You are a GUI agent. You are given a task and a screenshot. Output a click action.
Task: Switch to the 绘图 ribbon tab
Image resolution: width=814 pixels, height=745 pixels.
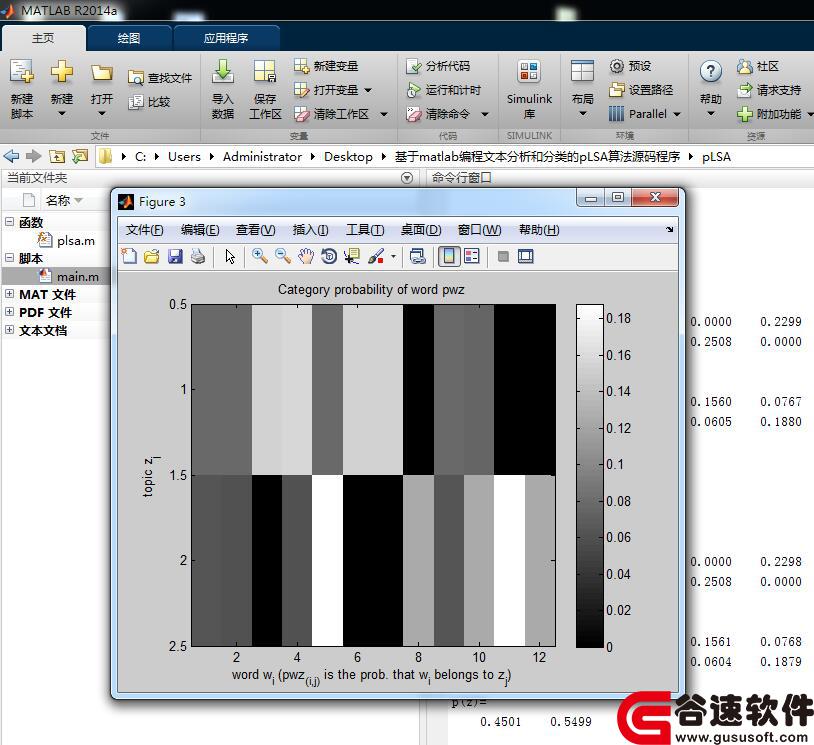(129, 38)
